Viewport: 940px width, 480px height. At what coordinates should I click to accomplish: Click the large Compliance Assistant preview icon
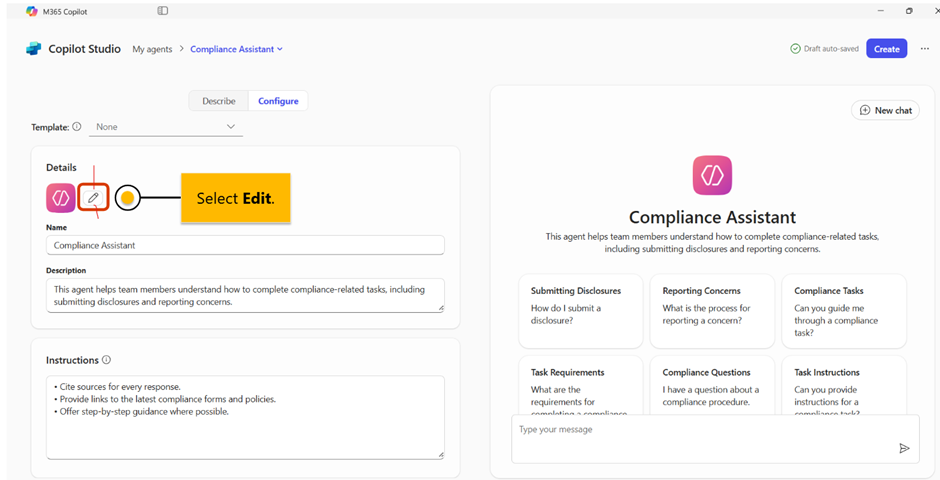click(x=712, y=175)
